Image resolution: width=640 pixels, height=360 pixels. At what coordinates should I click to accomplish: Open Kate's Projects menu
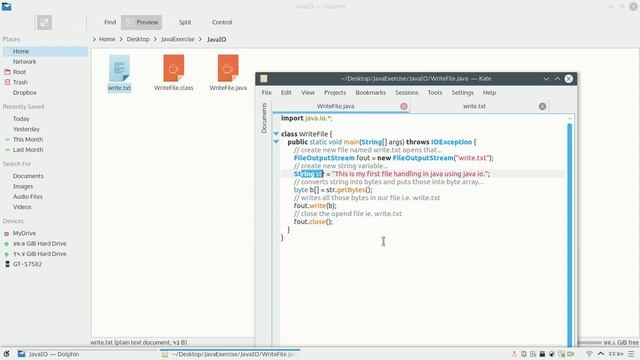coord(335,93)
